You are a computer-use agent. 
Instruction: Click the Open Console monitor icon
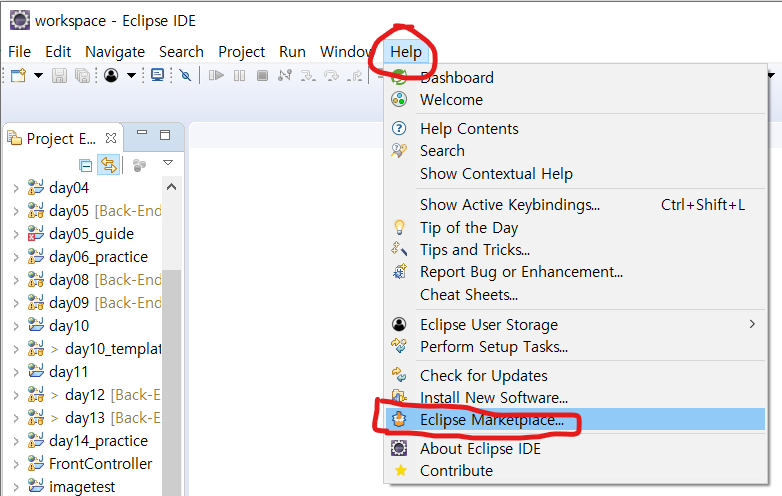158,76
